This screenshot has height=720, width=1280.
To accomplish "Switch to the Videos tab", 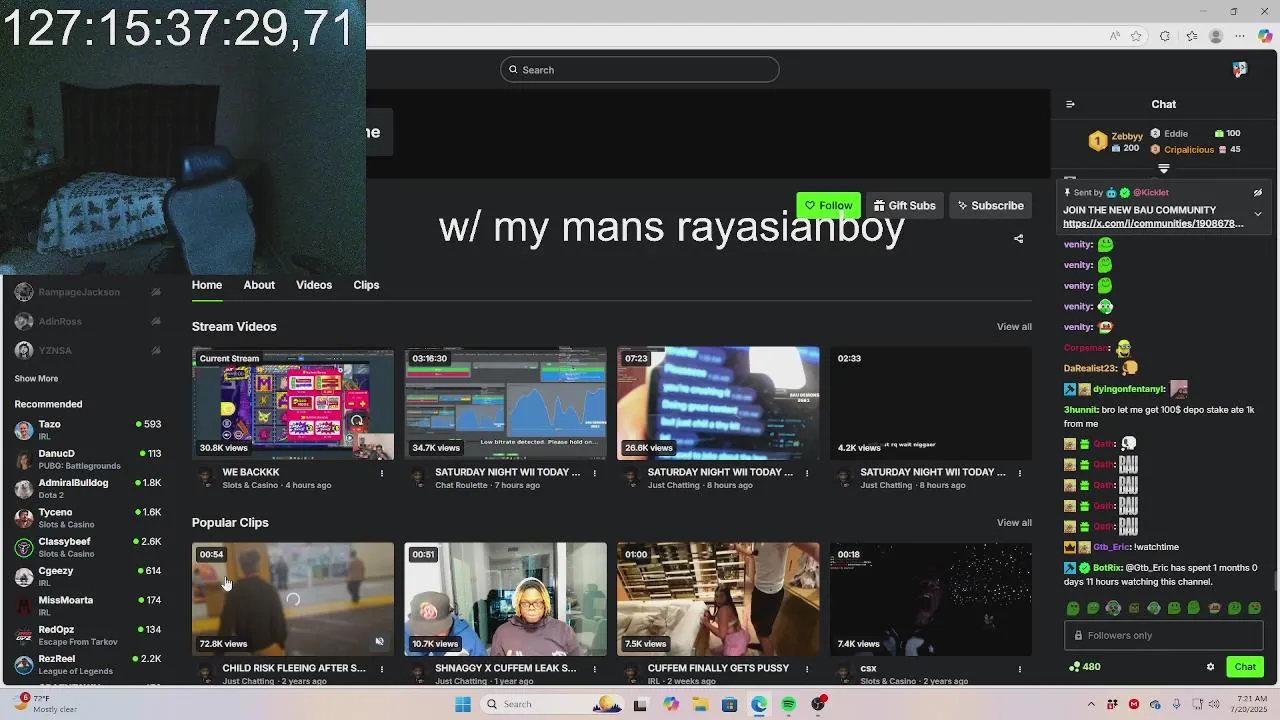I will tap(314, 285).
